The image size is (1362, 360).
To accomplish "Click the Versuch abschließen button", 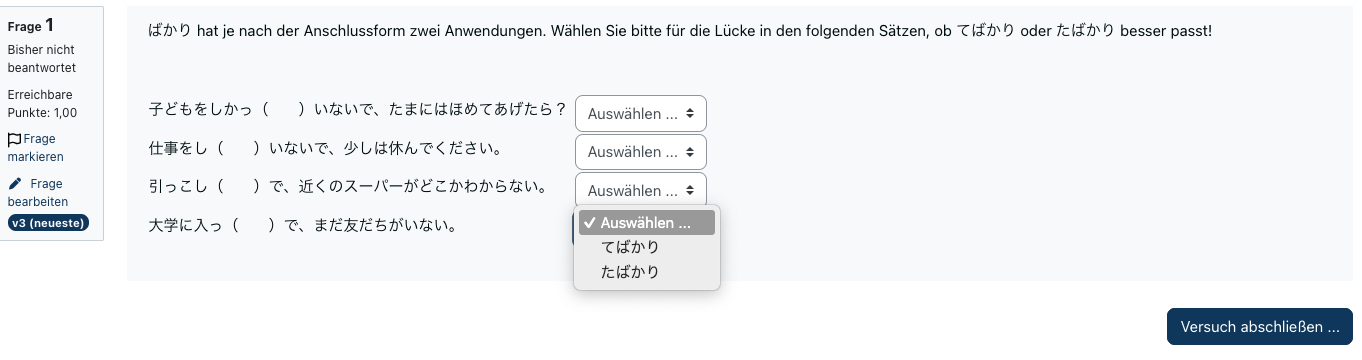I will (1260, 327).
